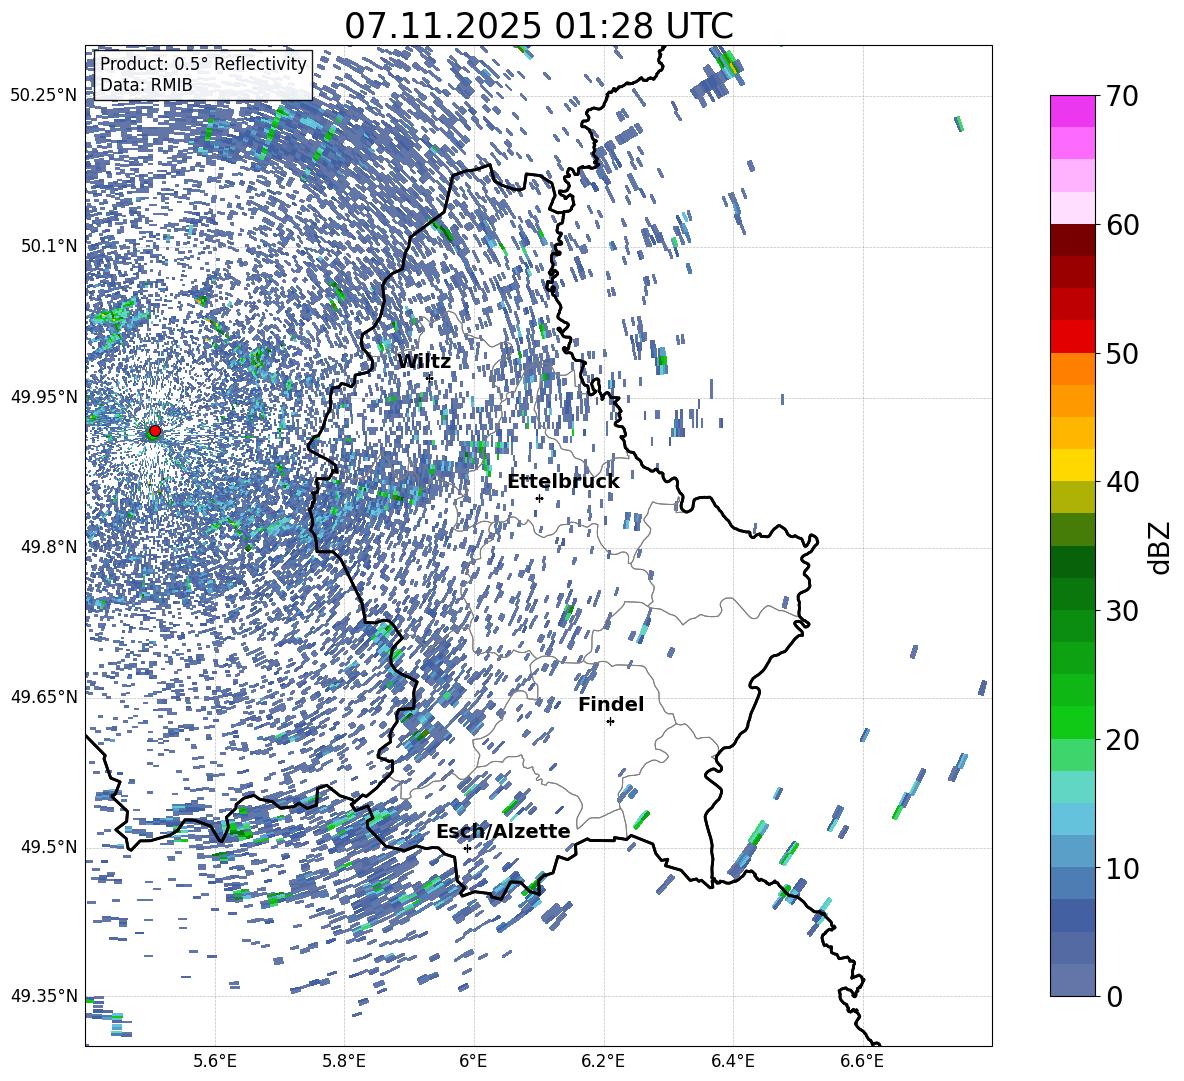1184x1081 pixels.
Task: Click the 5.8°E longitude tick label
Action: 344,1061
